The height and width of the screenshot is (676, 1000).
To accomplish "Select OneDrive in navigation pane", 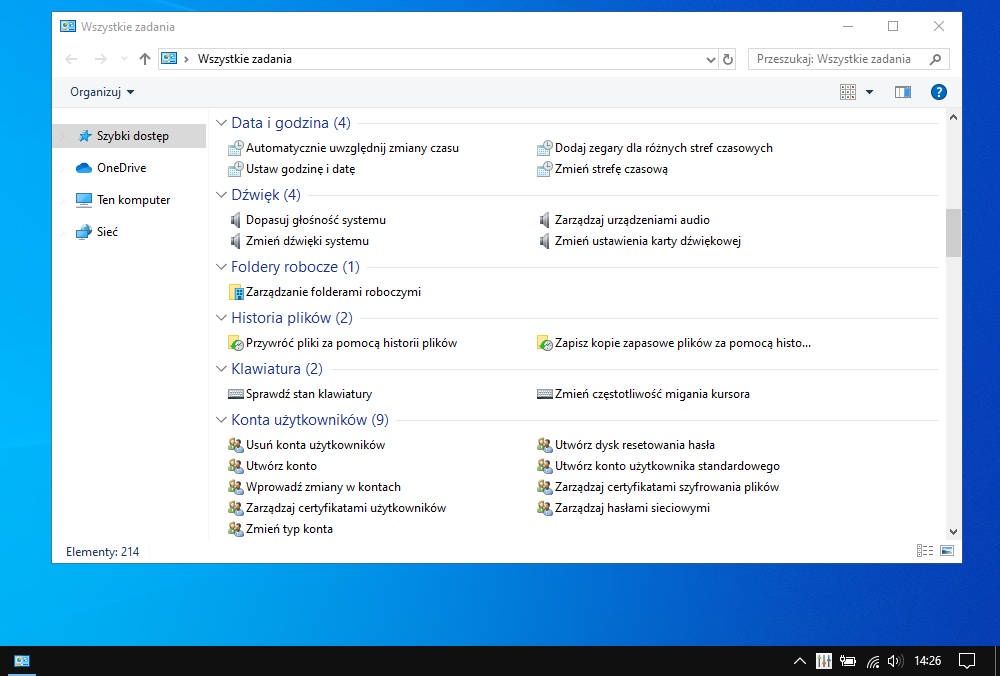I will click(121, 168).
